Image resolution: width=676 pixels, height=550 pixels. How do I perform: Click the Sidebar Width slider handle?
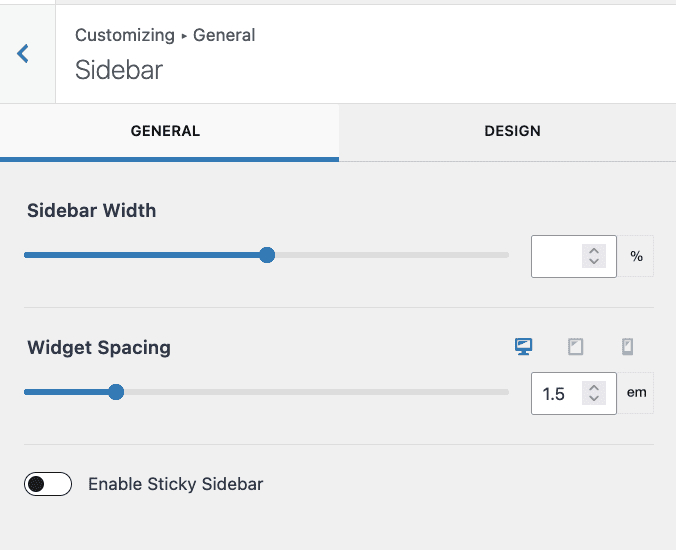tap(267, 255)
